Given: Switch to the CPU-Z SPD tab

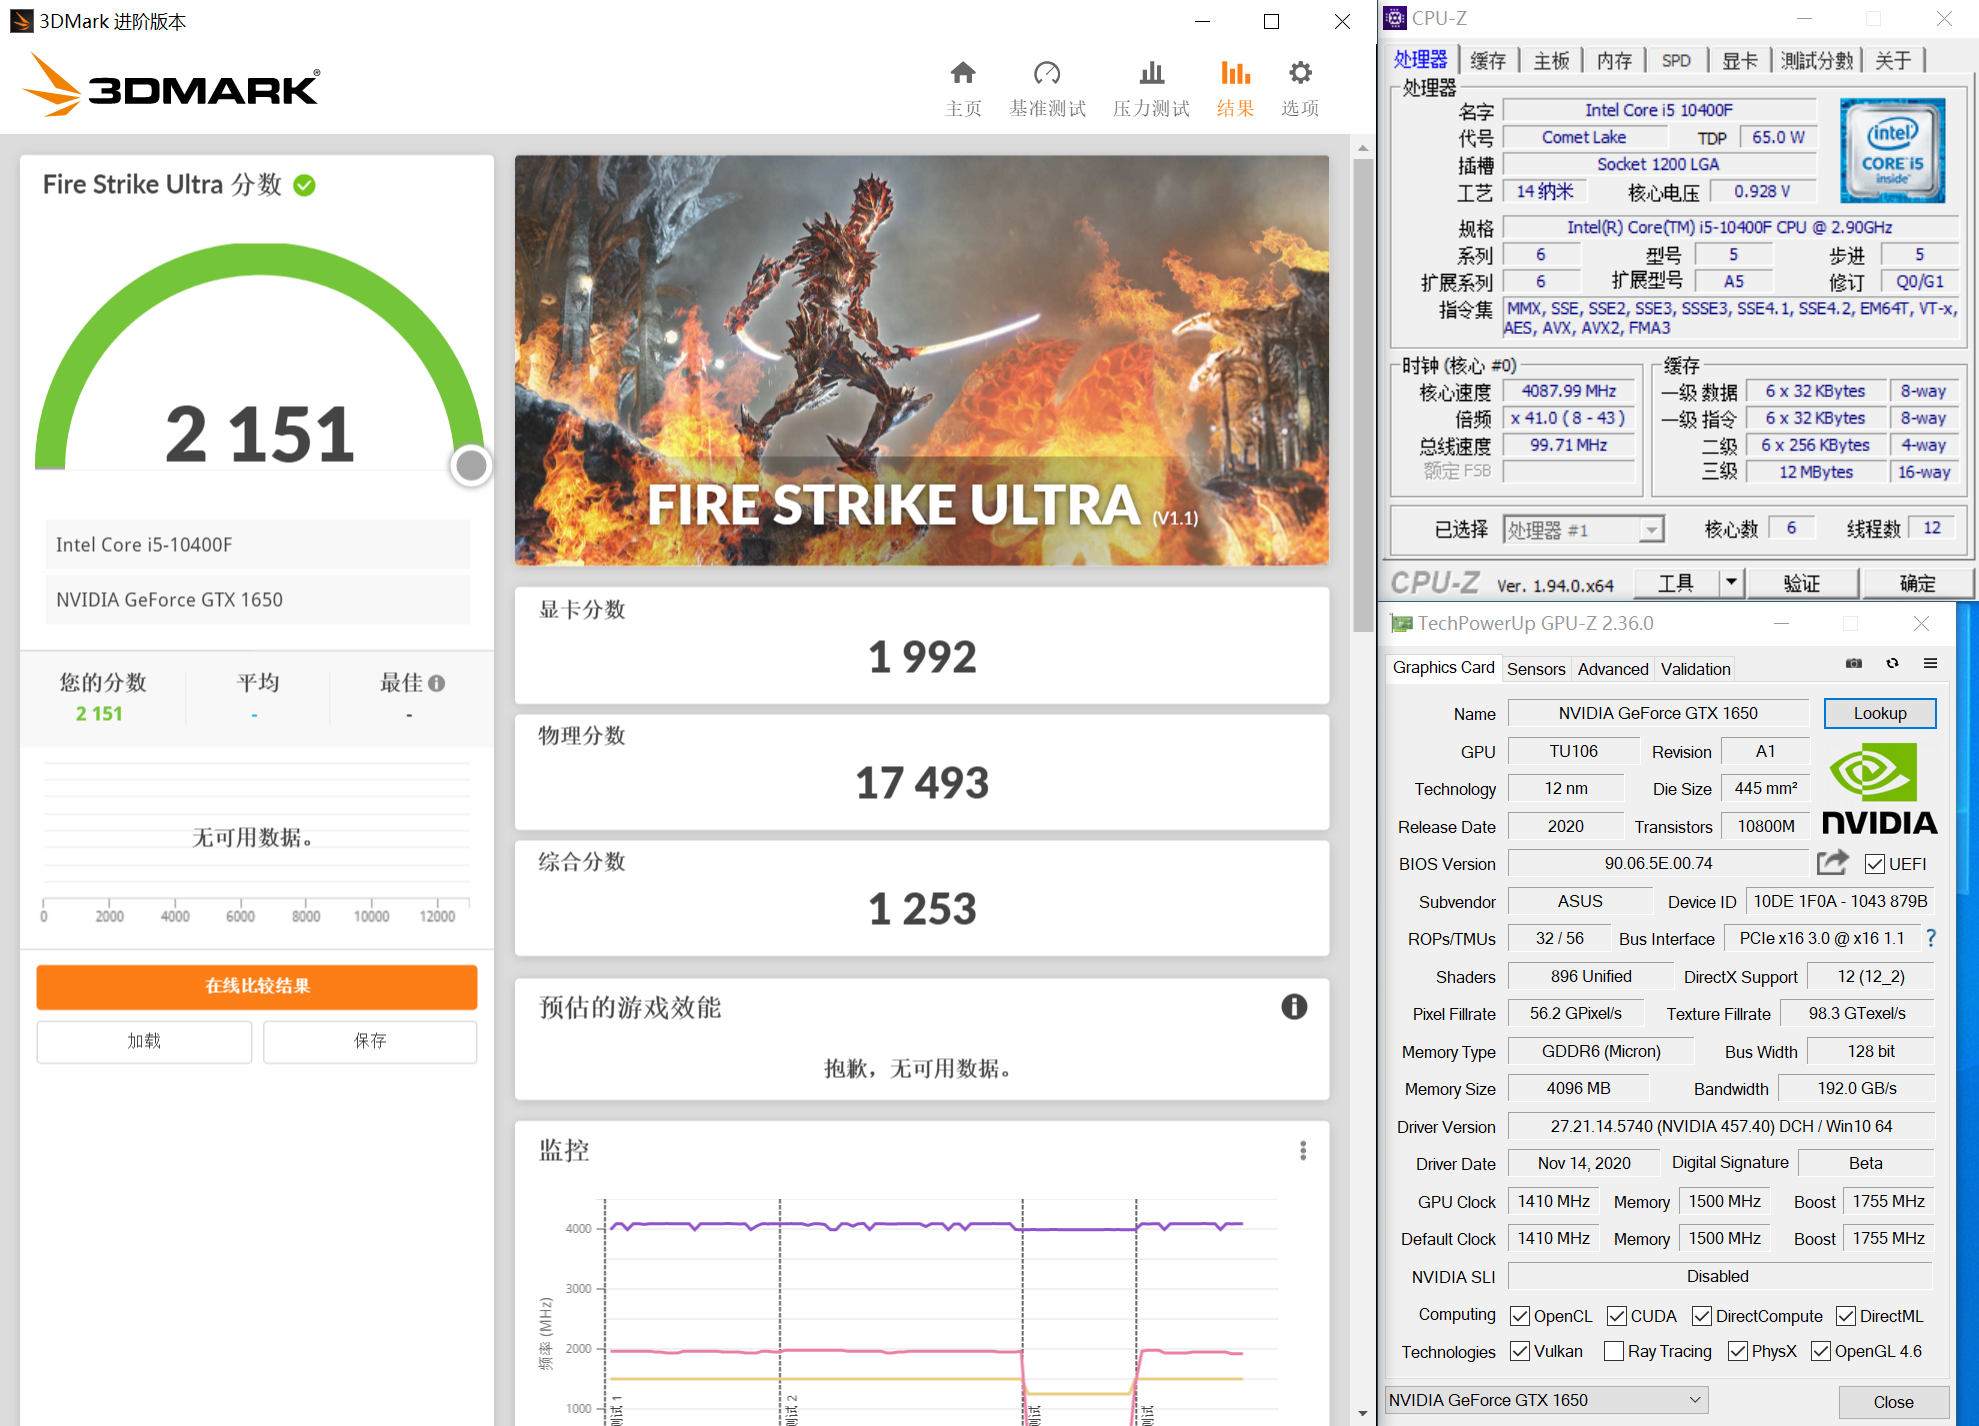Looking at the screenshot, I should pyautogui.click(x=1676, y=61).
